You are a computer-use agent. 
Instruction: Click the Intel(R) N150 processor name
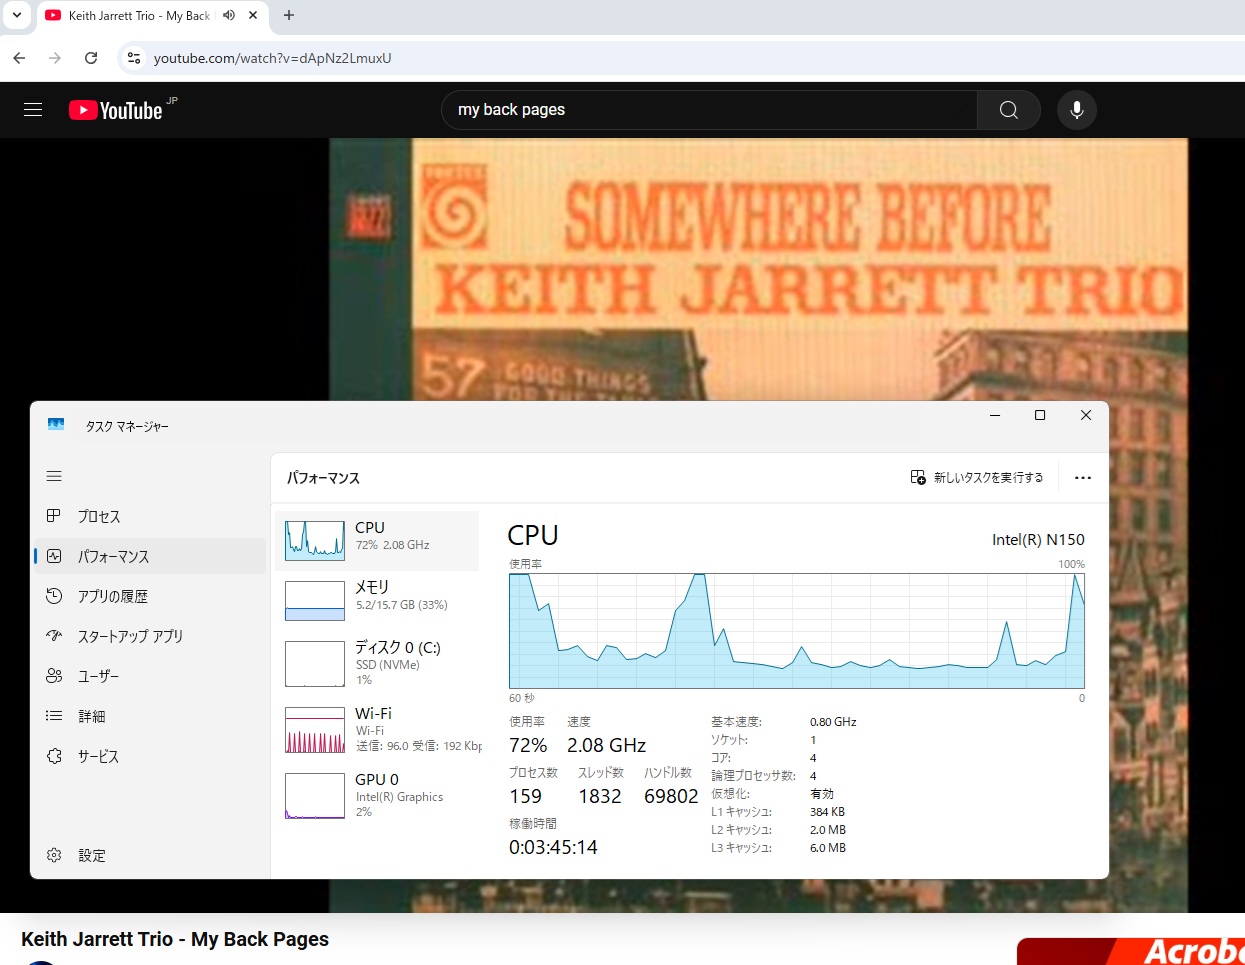[1038, 540]
